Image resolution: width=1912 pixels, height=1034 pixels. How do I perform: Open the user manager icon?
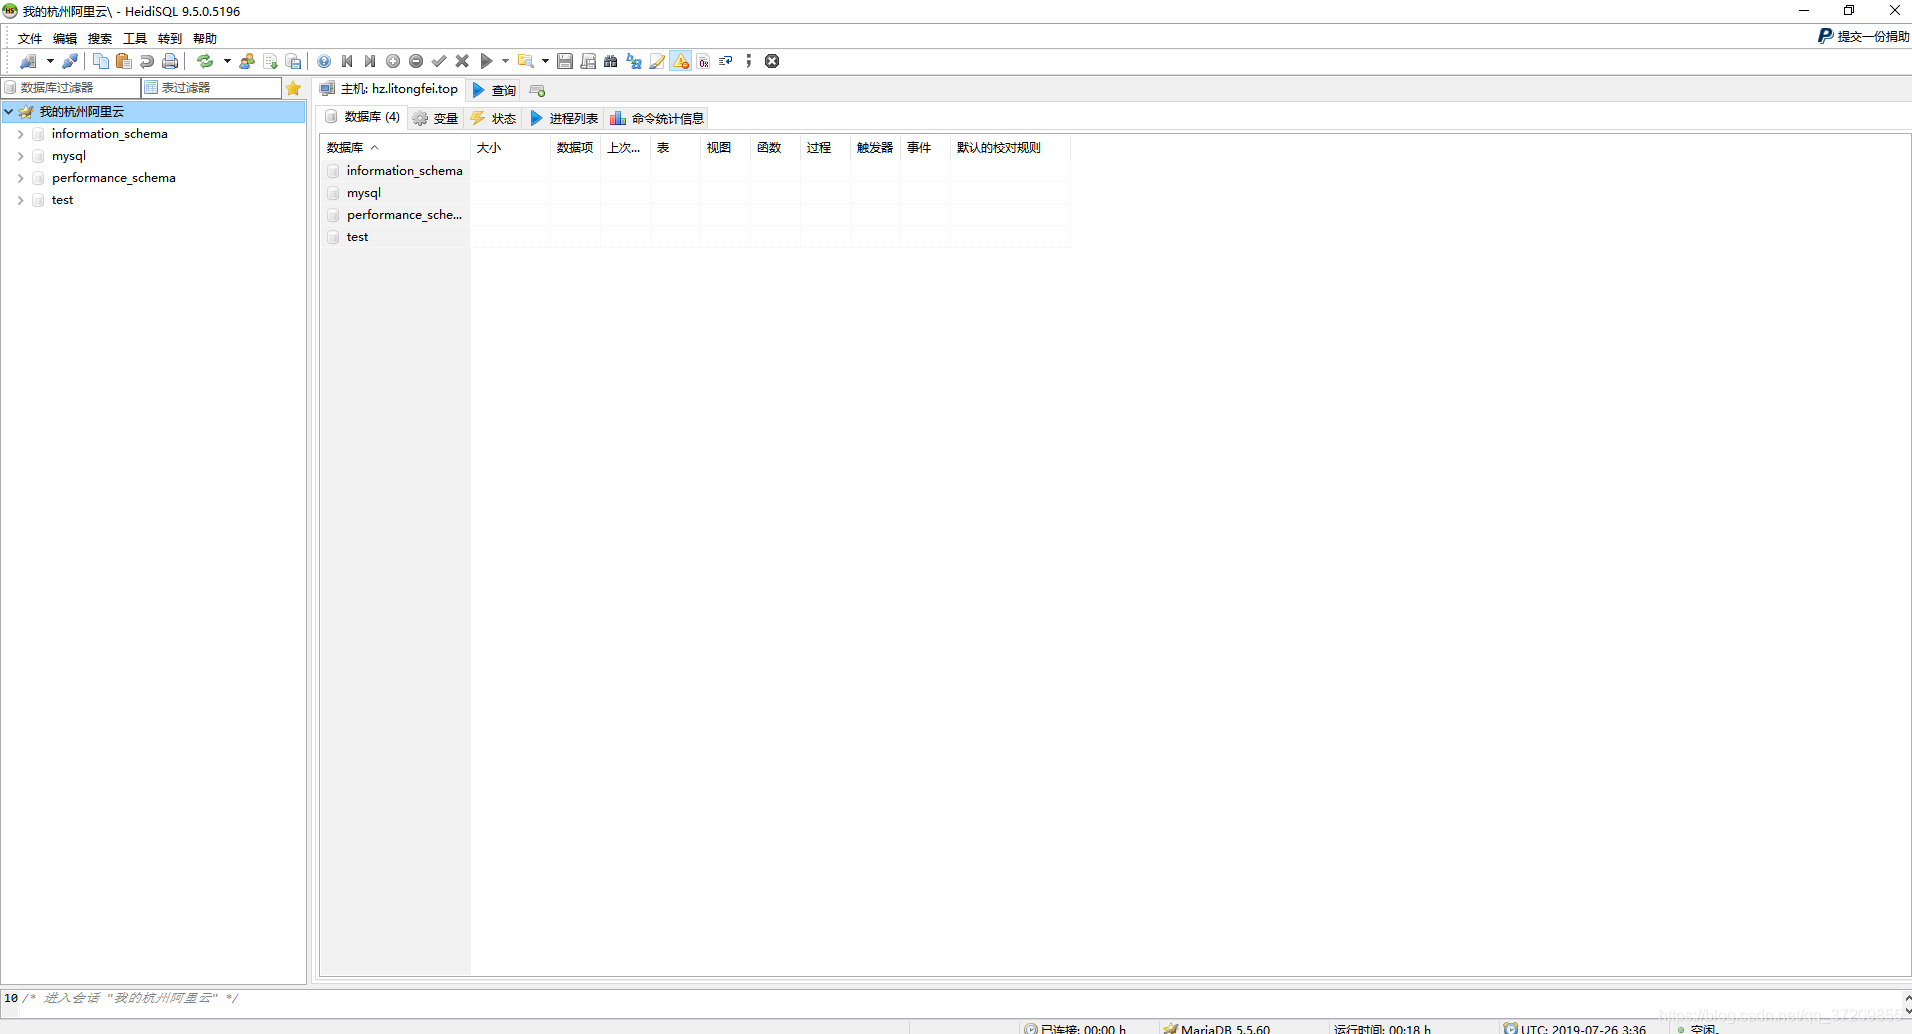tap(247, 61)
